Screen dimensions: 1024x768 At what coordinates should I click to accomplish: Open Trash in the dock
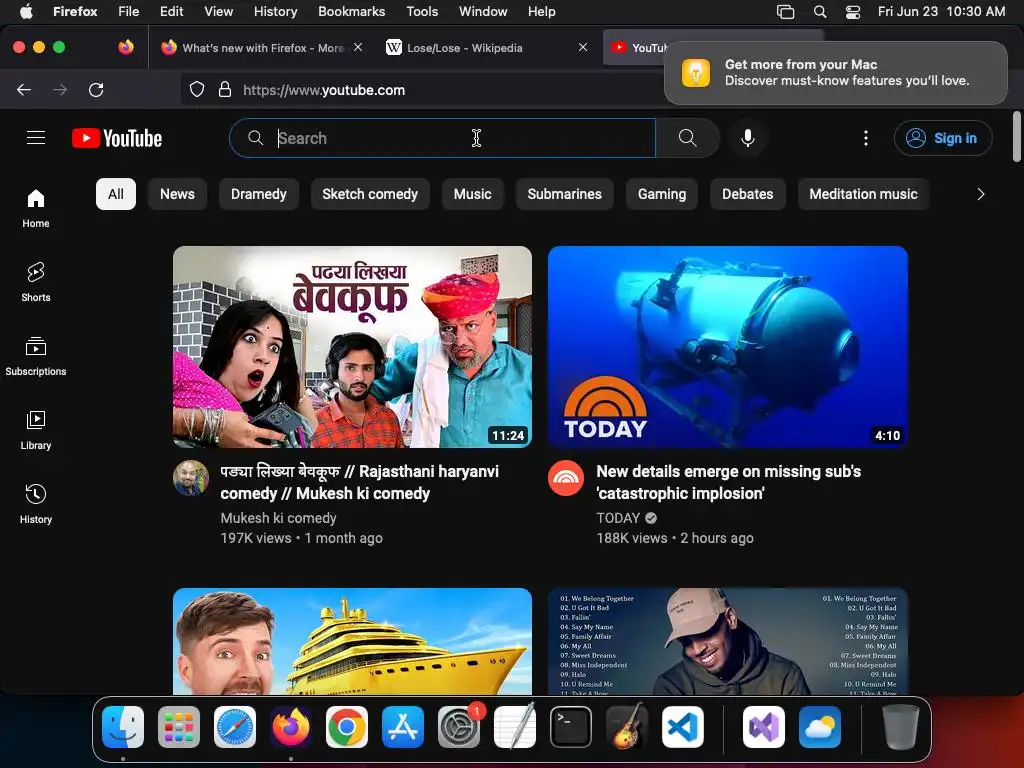click(x=901, y=727)
